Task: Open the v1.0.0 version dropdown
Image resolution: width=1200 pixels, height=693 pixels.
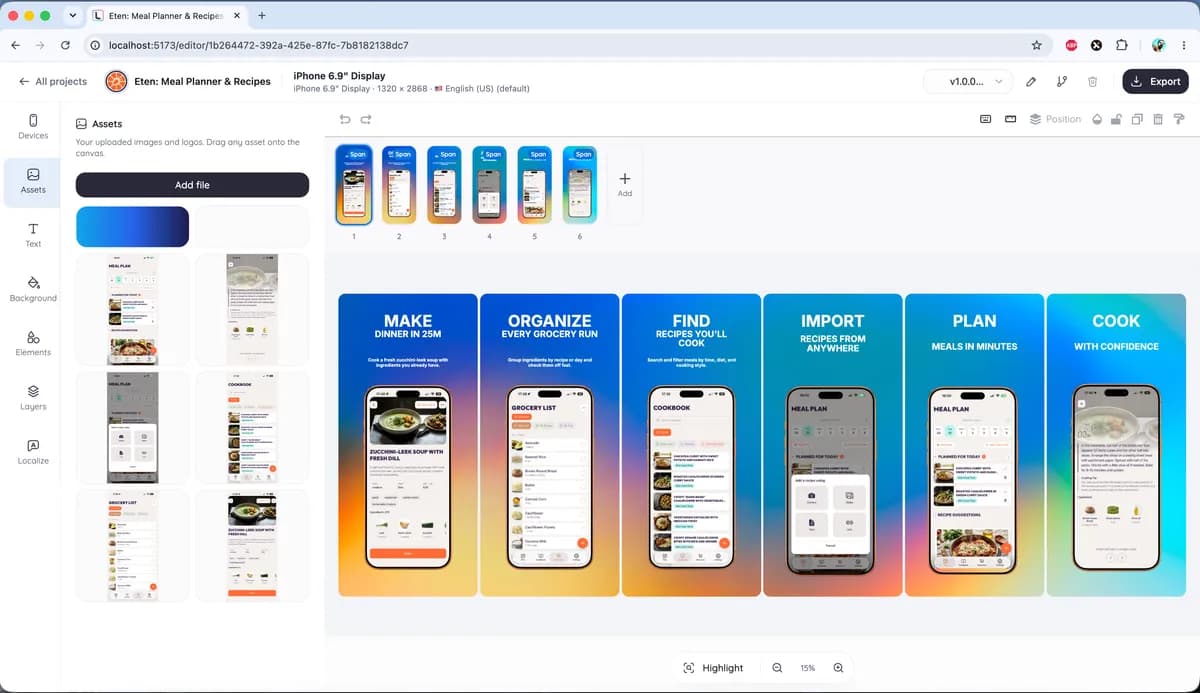Action: [967, 82]
